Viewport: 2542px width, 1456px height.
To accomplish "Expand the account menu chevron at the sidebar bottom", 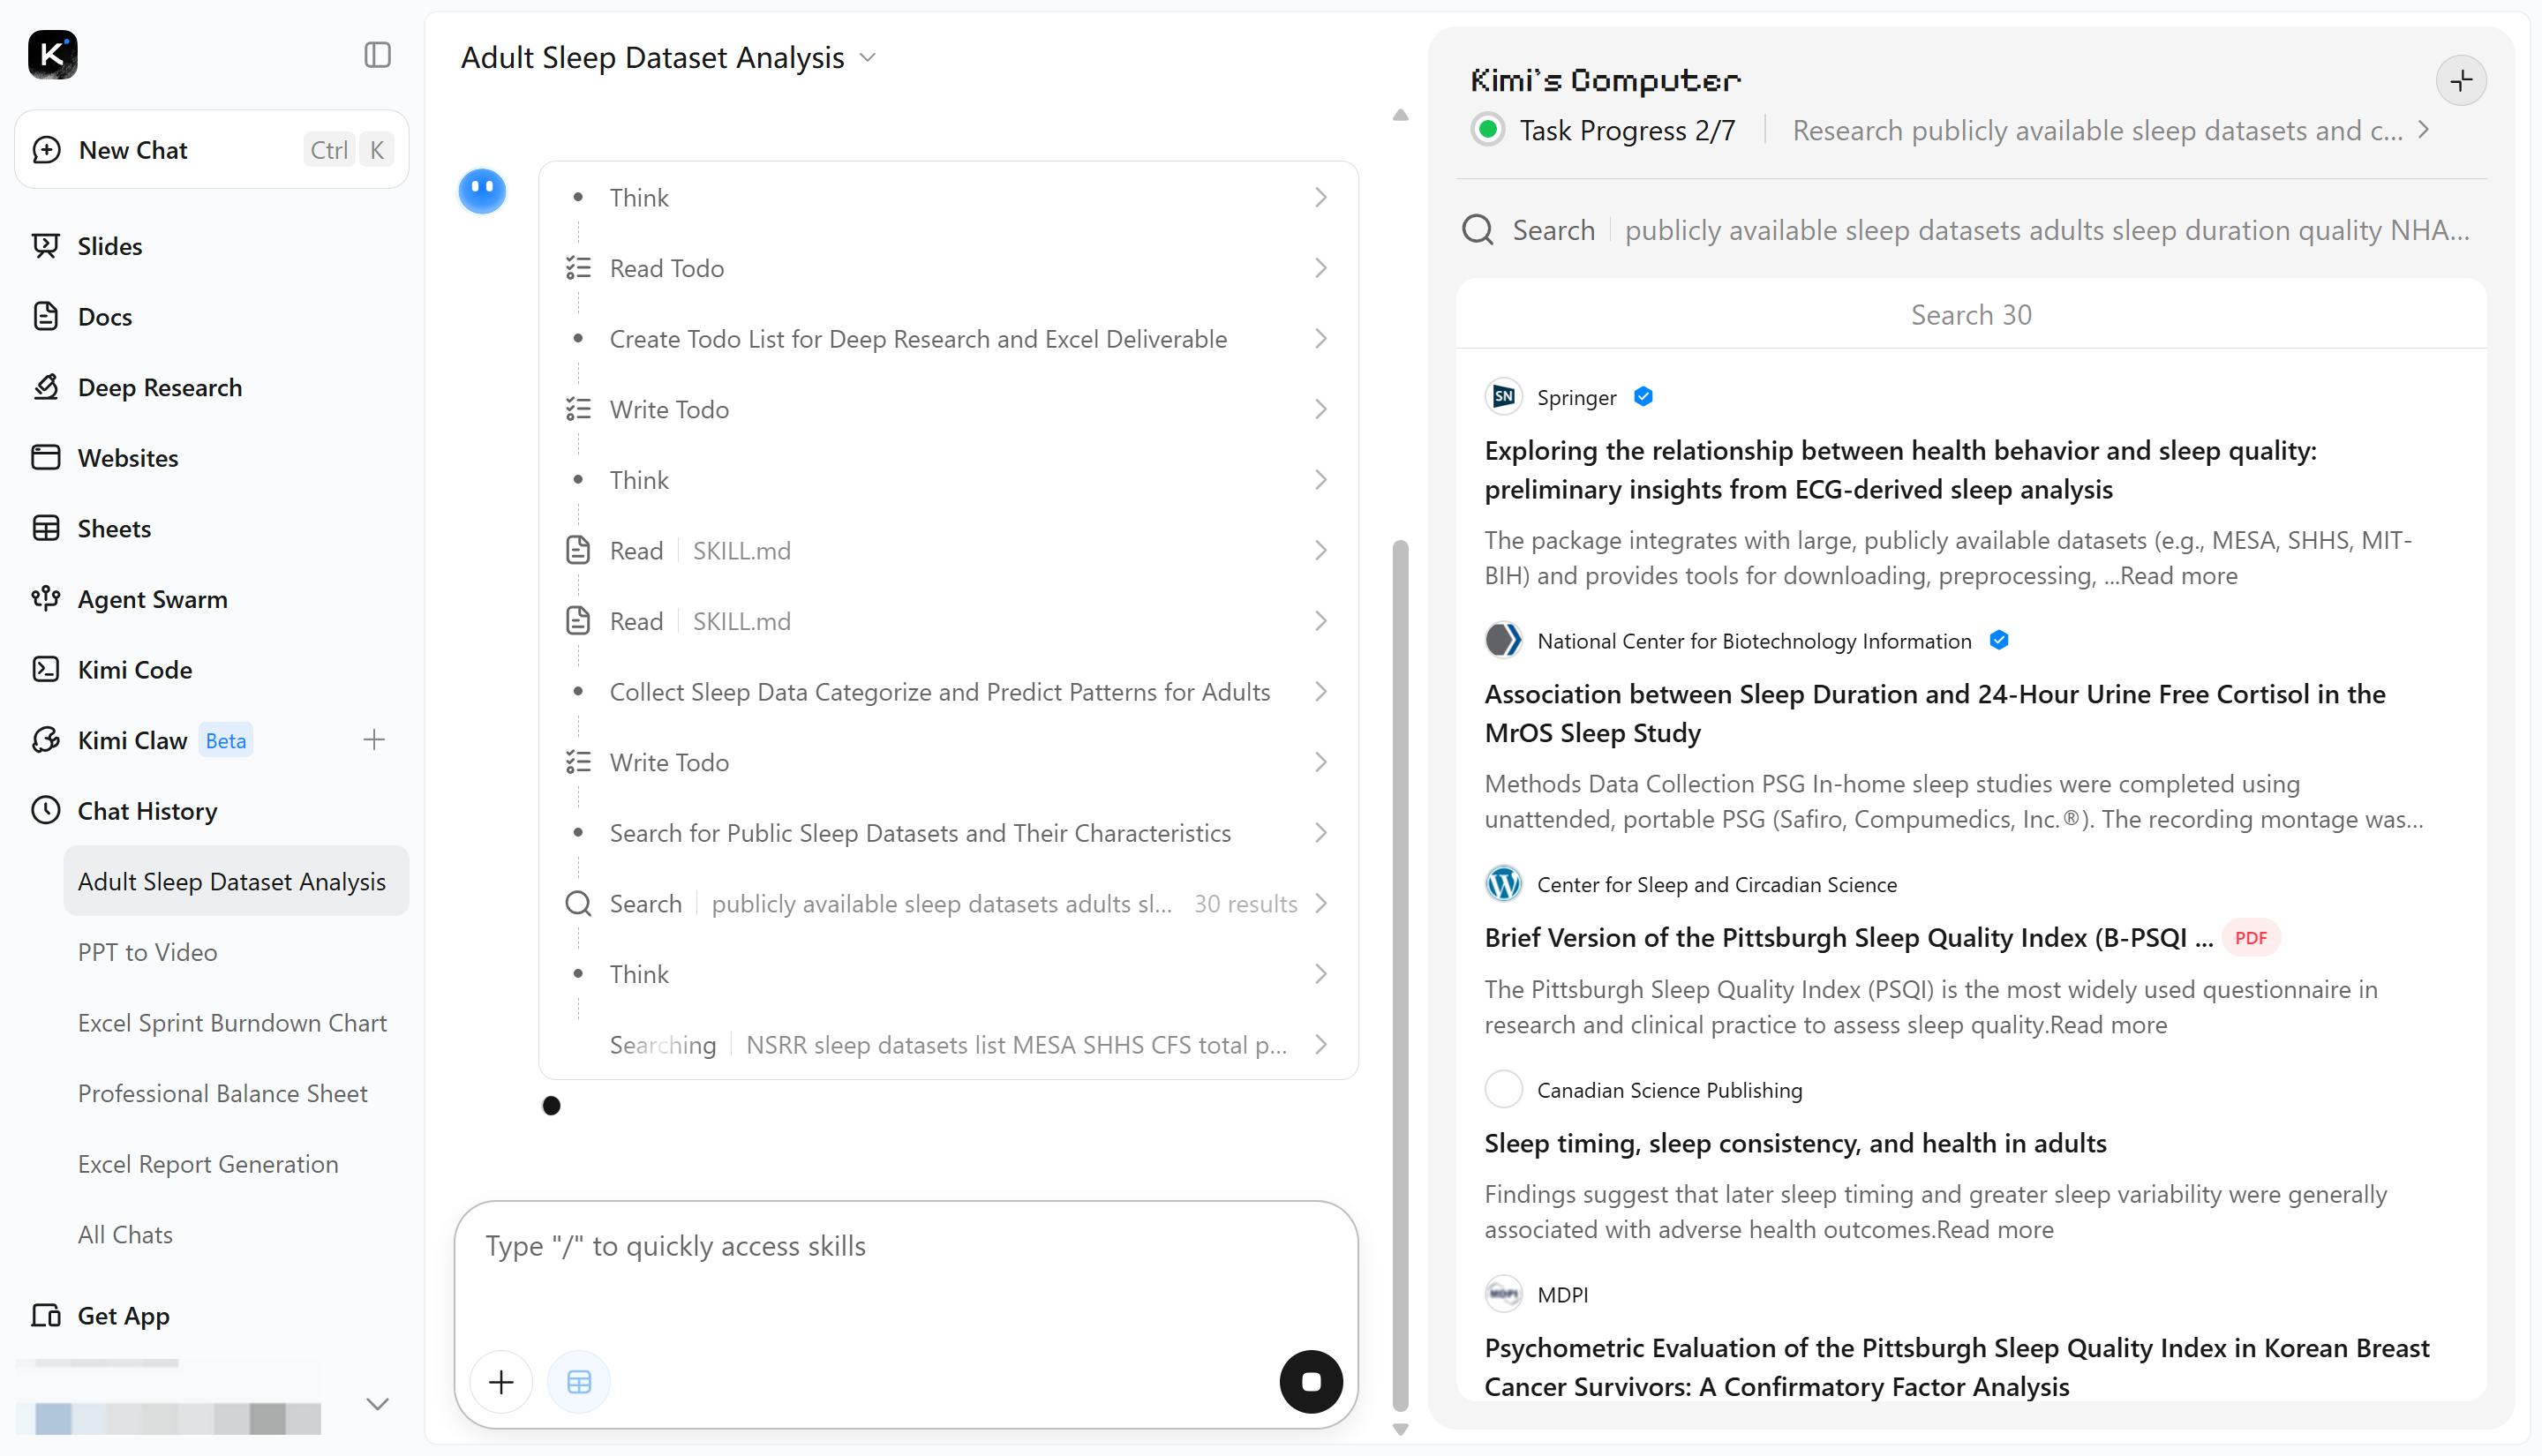I will coord(377,1404).
